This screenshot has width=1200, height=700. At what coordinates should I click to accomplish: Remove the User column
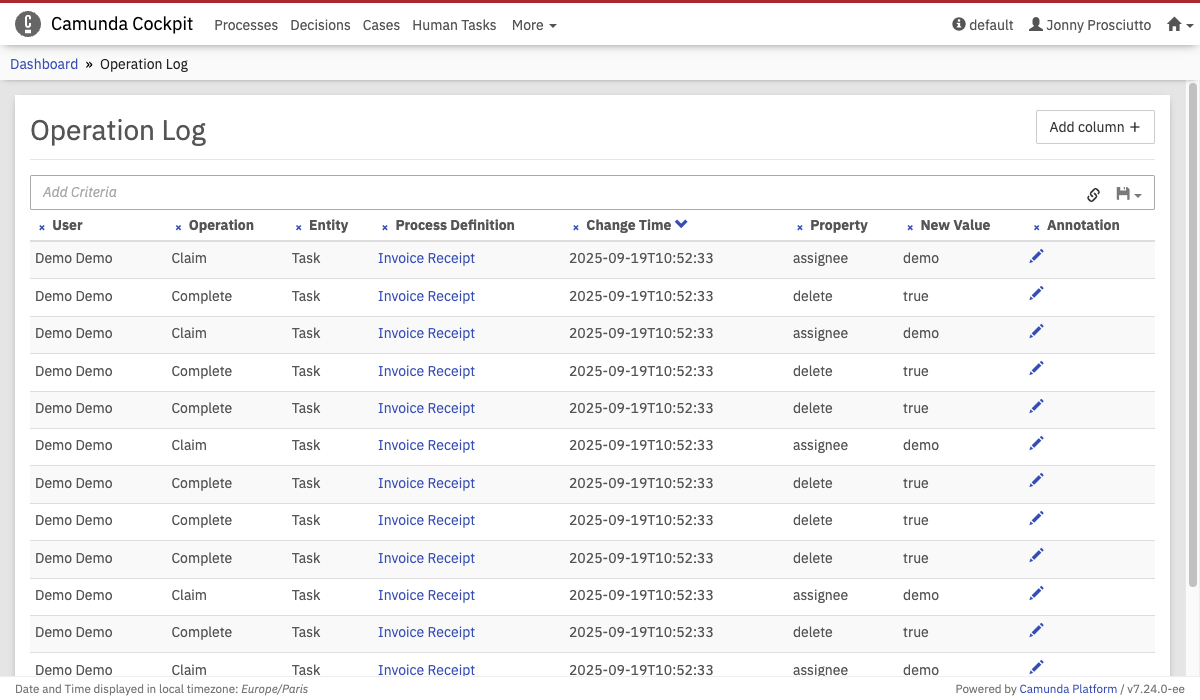coord(42,228)
